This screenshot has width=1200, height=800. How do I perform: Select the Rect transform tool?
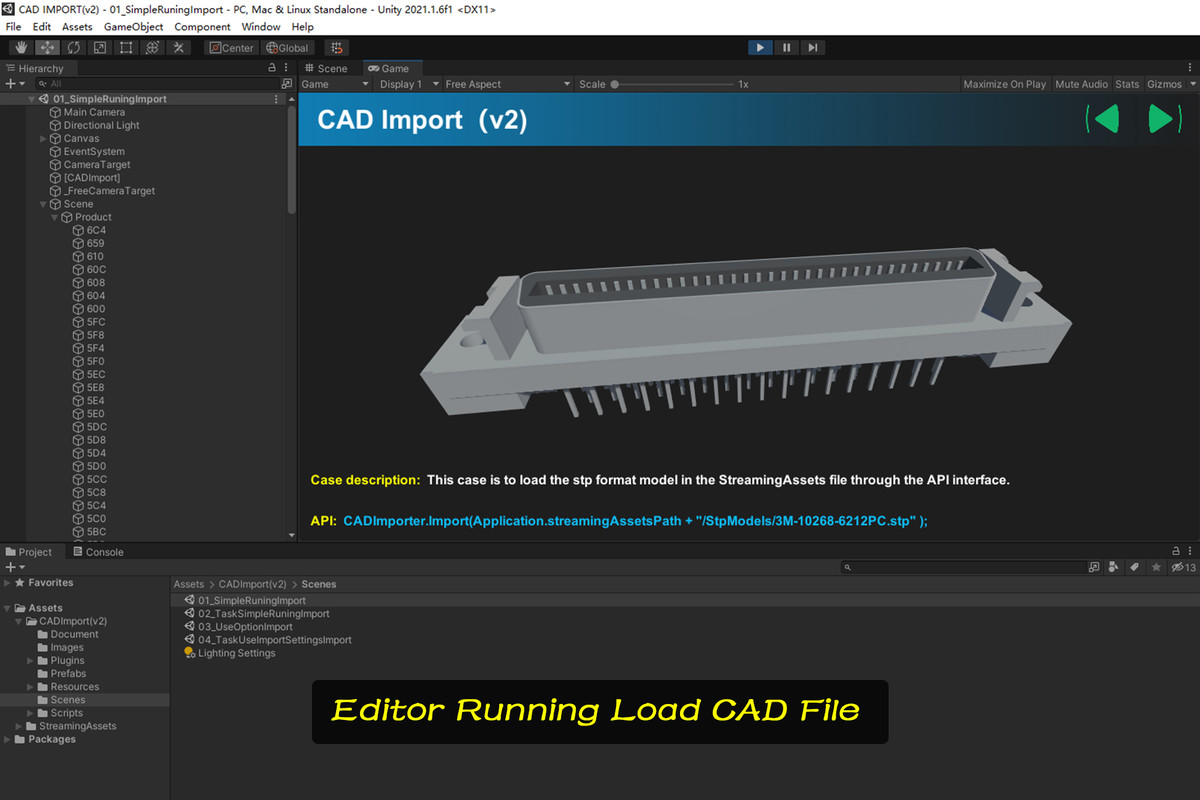[125, 47]
